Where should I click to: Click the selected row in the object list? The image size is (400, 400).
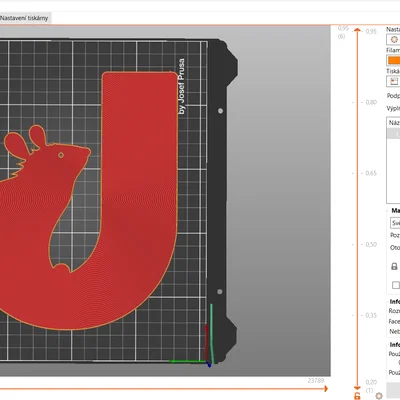point(393,134)
